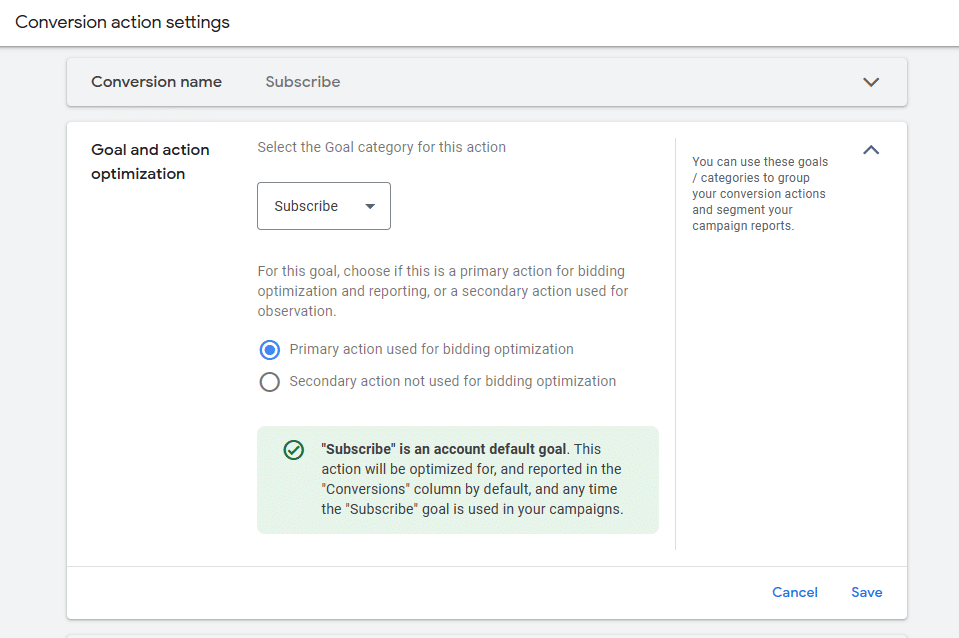Click the partially visible card below Save

[486, 634]
